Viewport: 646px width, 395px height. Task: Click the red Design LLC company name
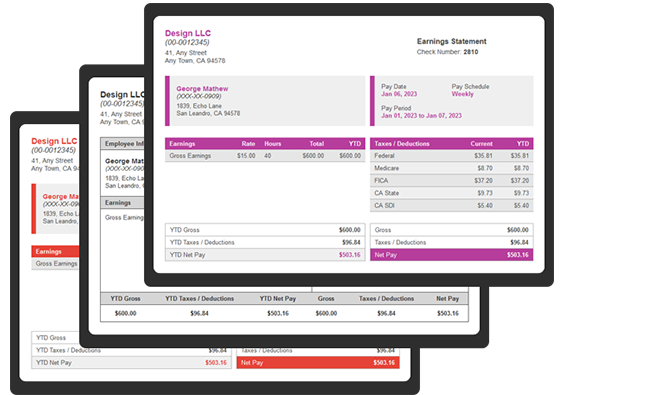[54, 141]
